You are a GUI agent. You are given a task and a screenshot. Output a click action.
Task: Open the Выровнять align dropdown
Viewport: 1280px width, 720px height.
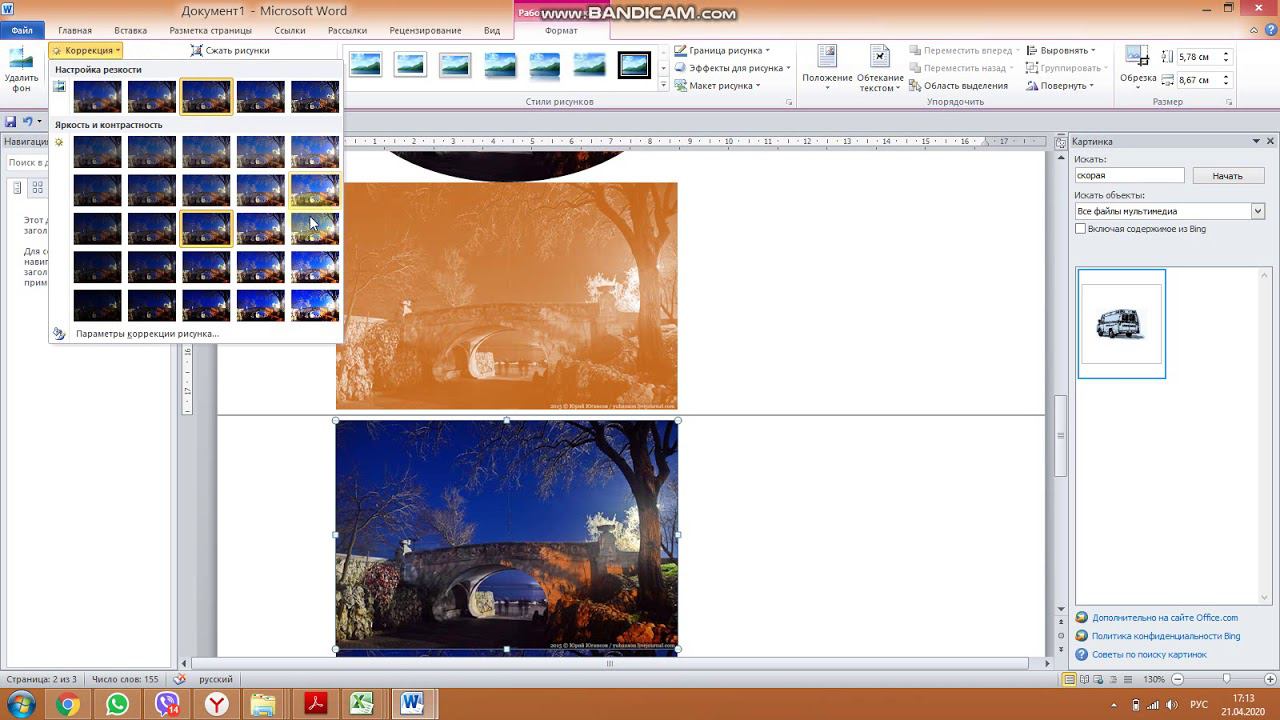1061,50
